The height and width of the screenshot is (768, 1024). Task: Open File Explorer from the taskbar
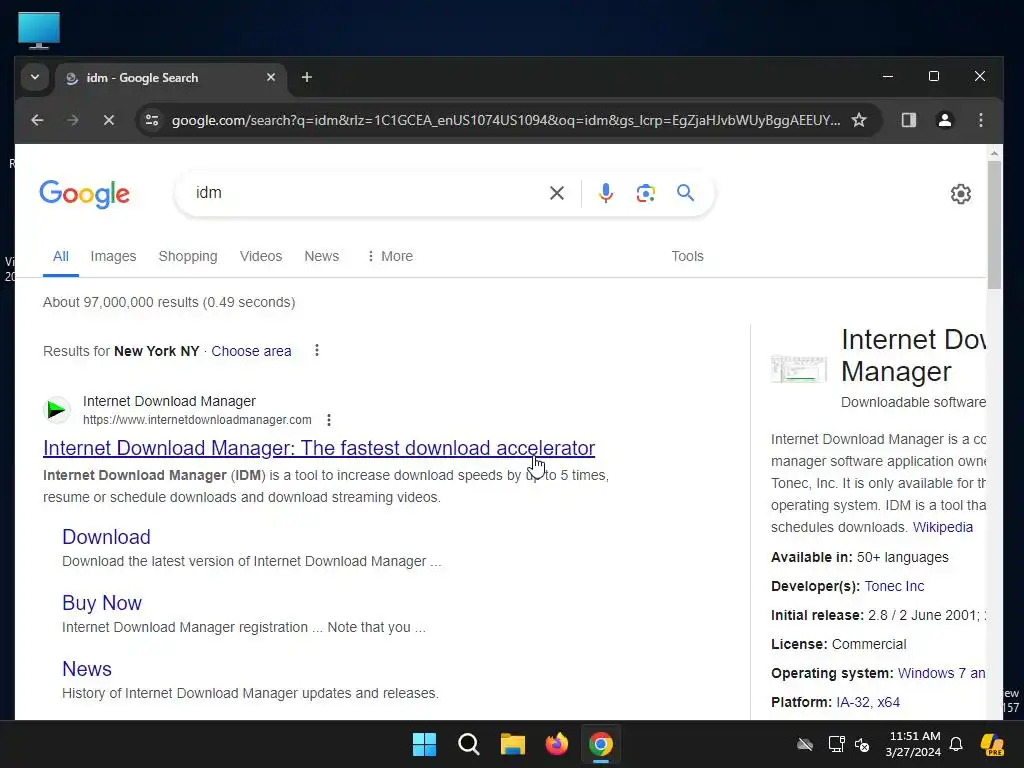tap(513, 744)
